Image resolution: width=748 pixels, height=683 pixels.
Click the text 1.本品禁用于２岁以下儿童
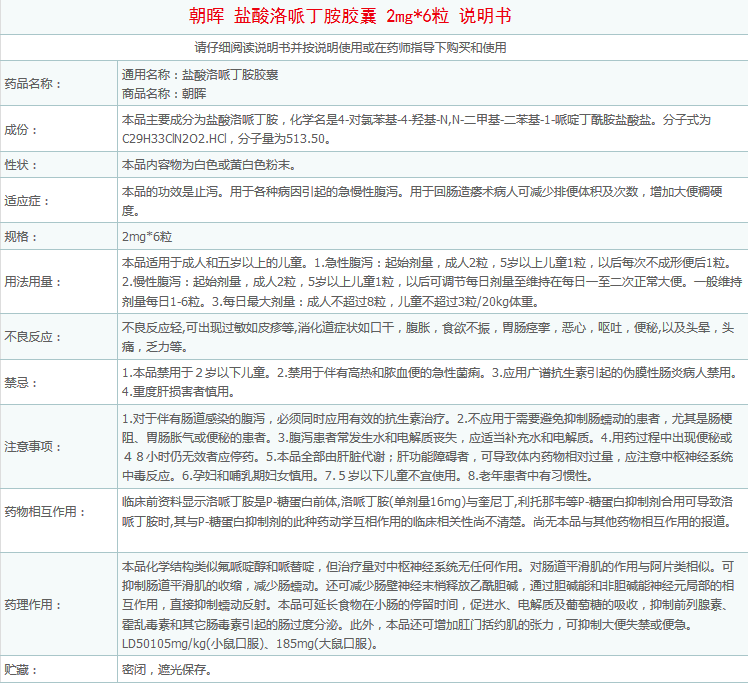[x=197, y=373]
